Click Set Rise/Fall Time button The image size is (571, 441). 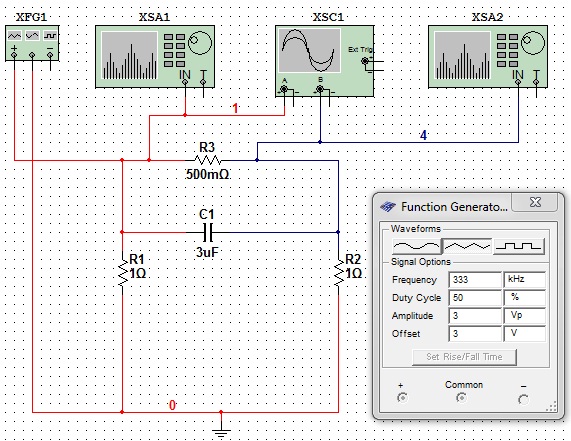[x=464, y=357]
